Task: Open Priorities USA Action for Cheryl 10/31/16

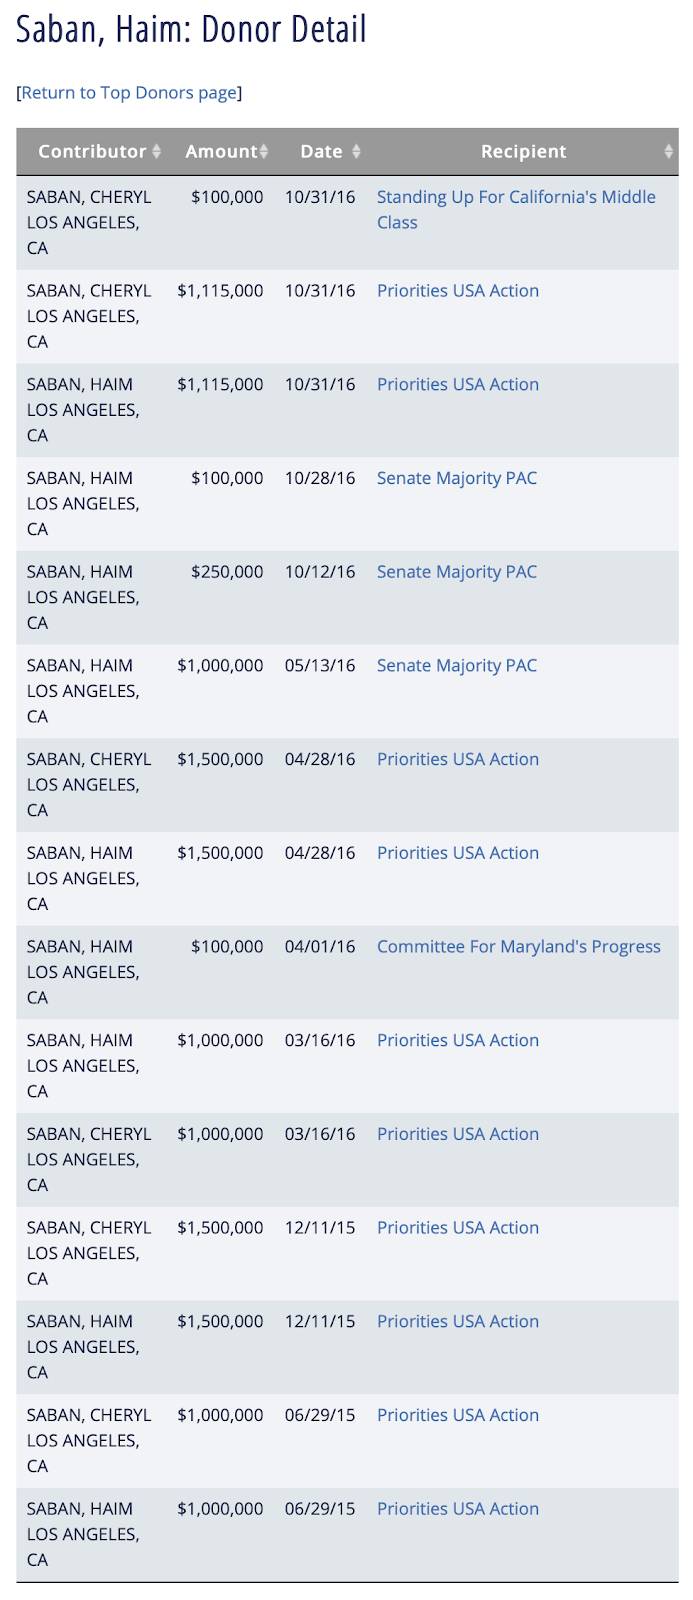Action: tap(457, 291)
